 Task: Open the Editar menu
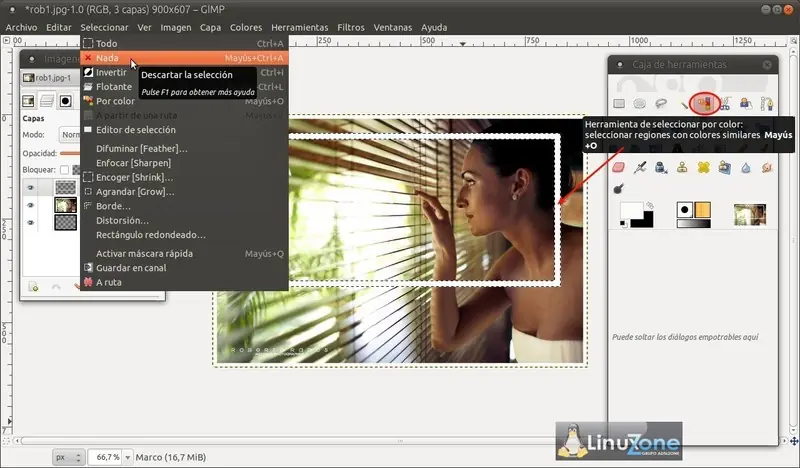[59, 28]
